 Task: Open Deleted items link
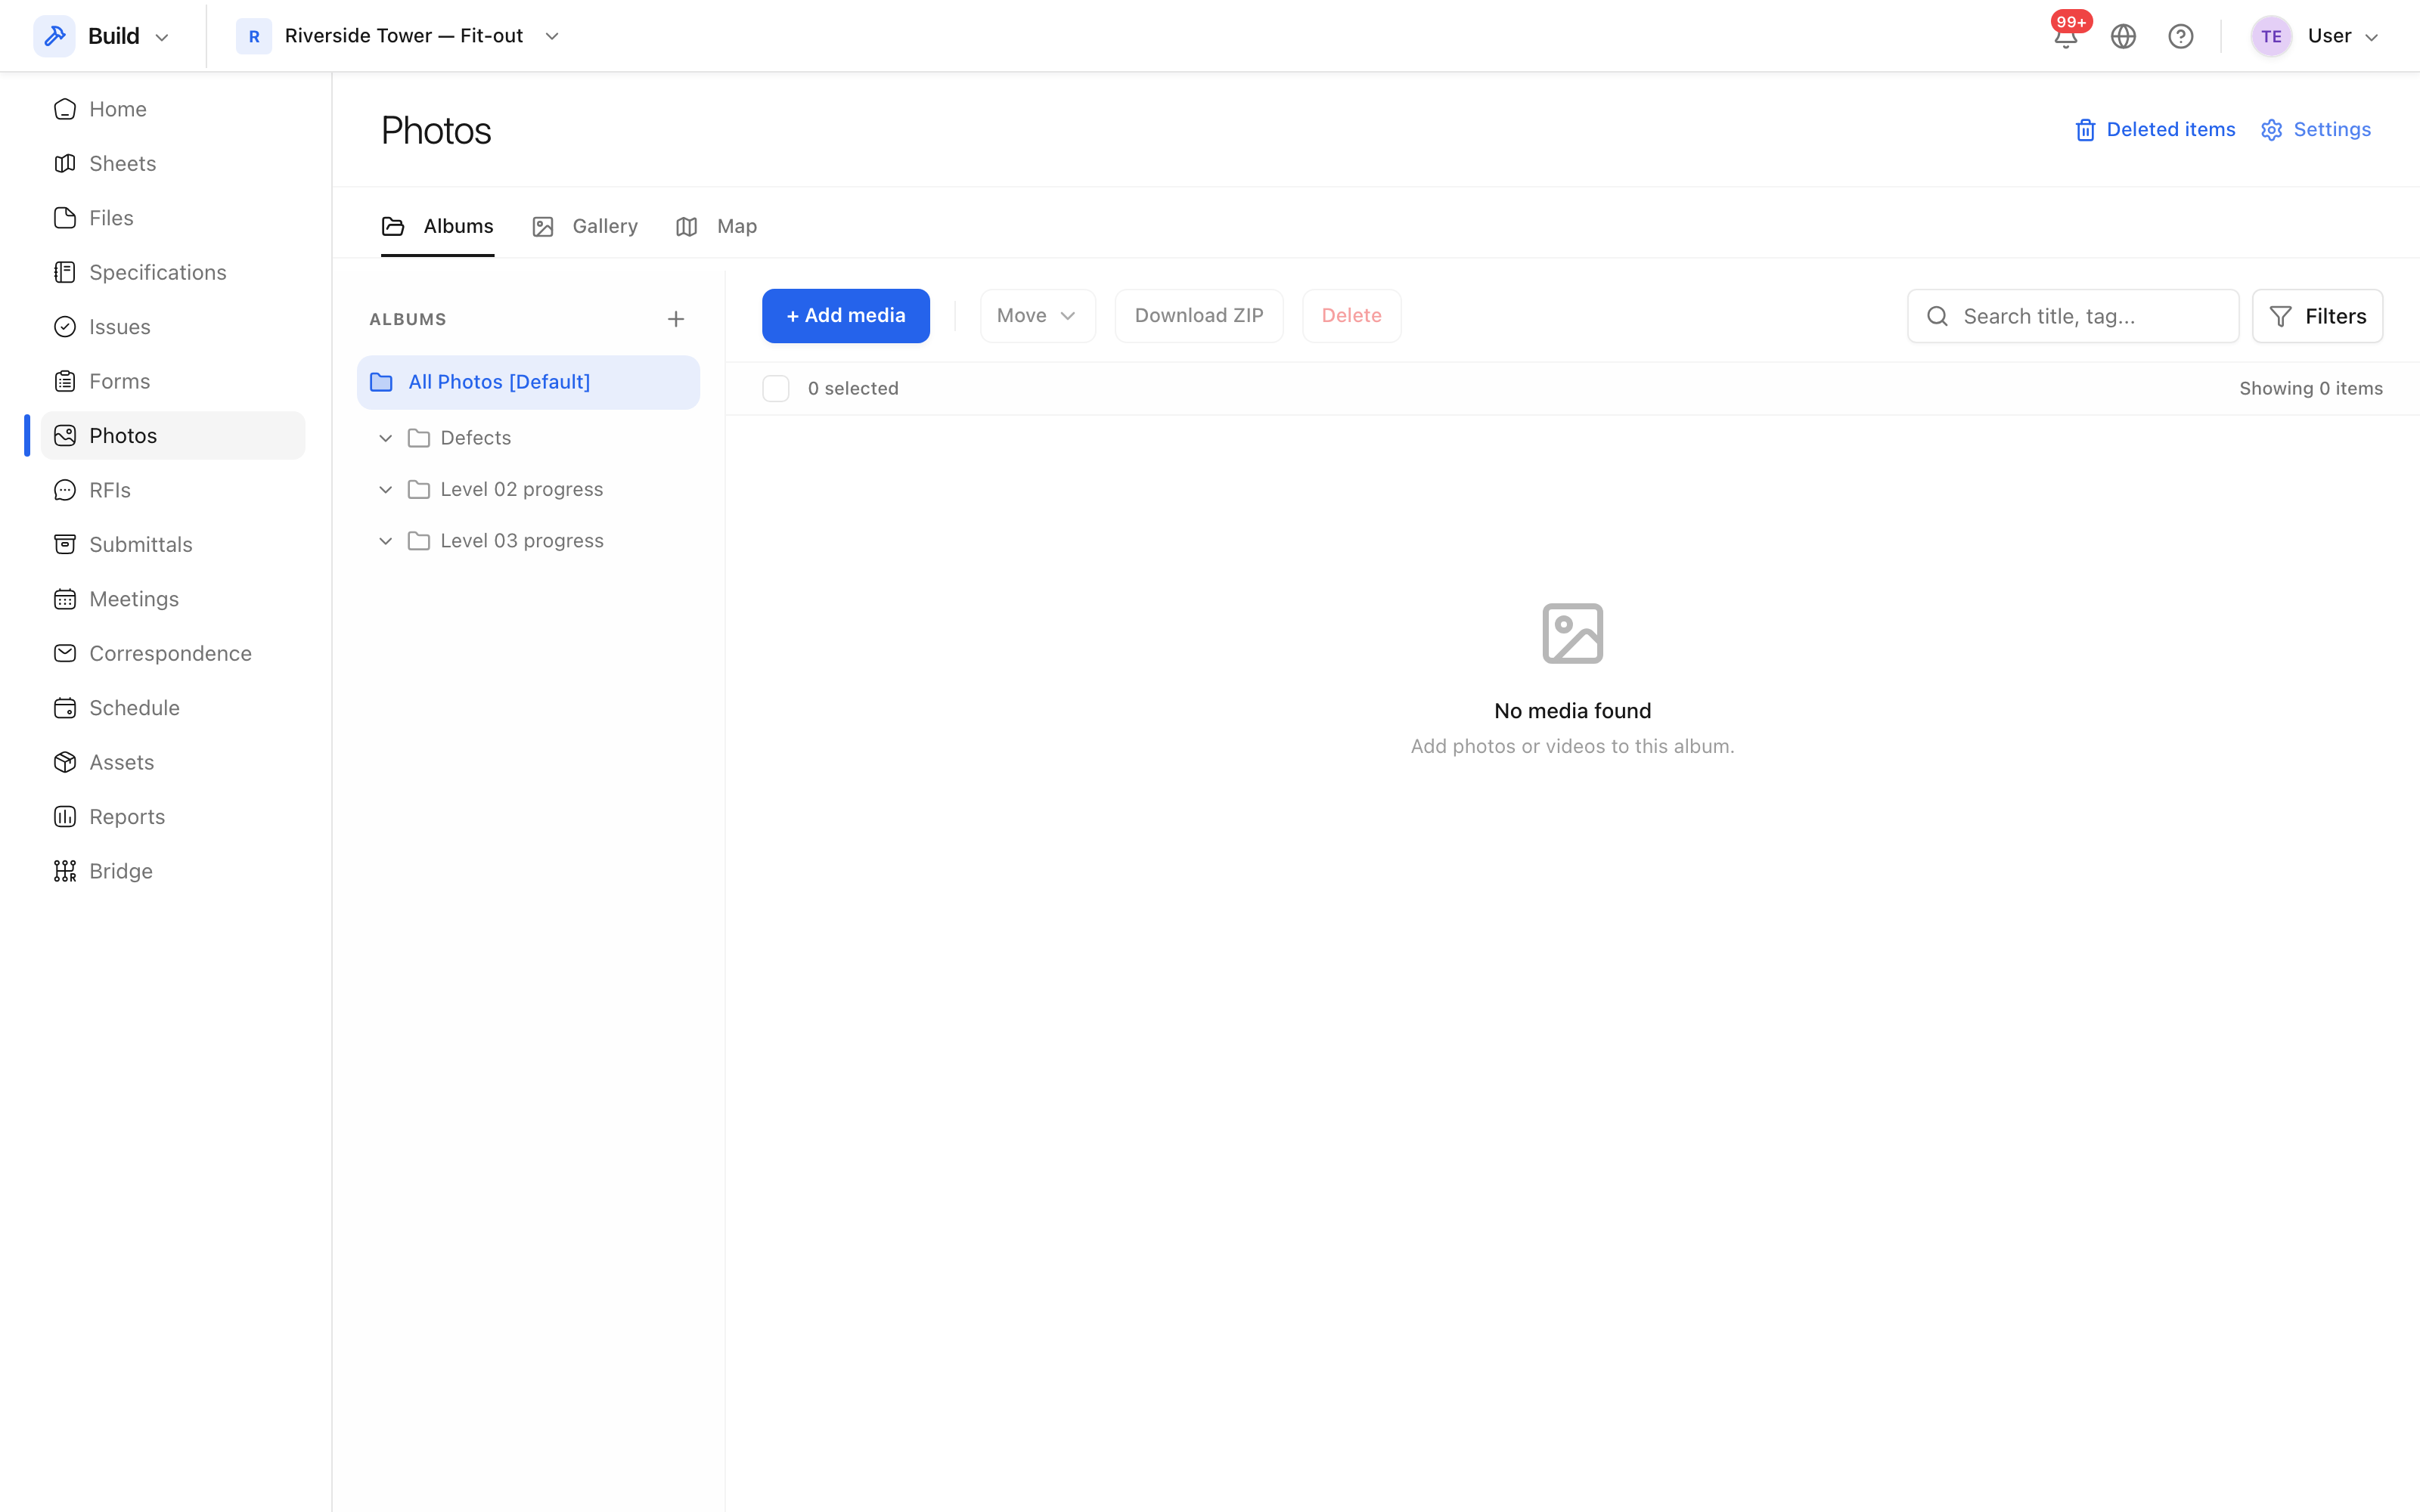tap(2155, 130)
